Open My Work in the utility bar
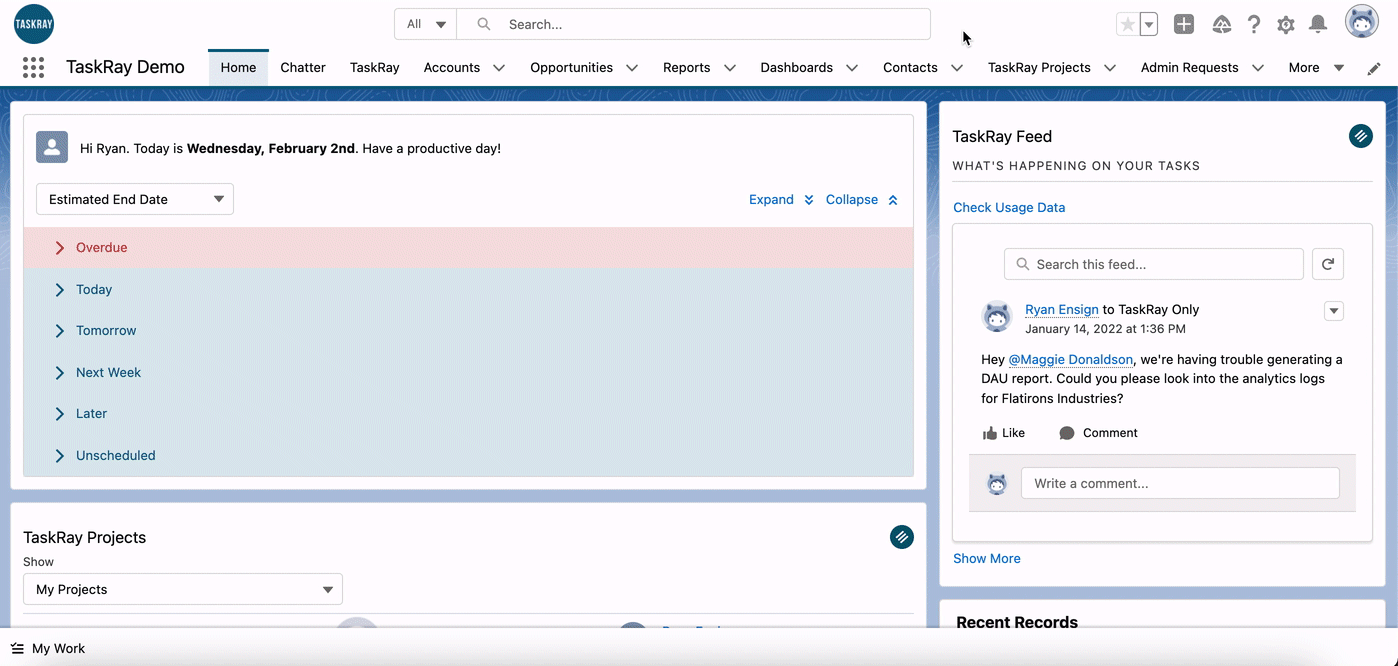The height and width of the screenshot is (666, 1398). coord(48,648)
